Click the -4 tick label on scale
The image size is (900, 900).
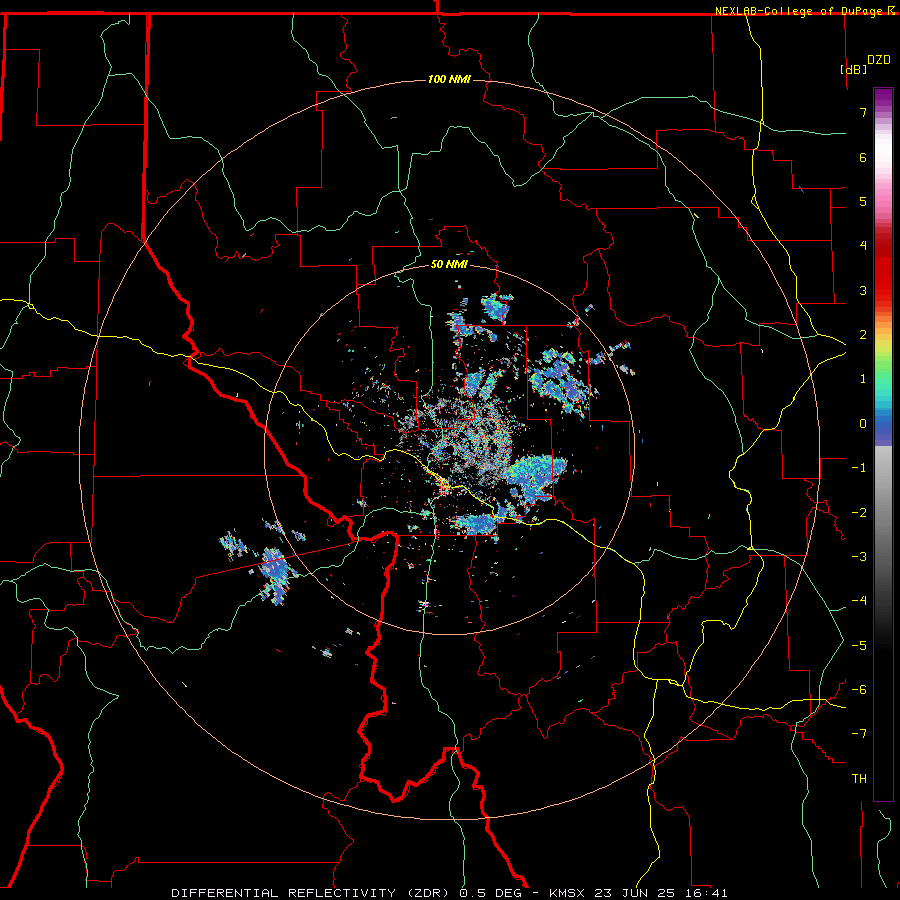point(859,601)
